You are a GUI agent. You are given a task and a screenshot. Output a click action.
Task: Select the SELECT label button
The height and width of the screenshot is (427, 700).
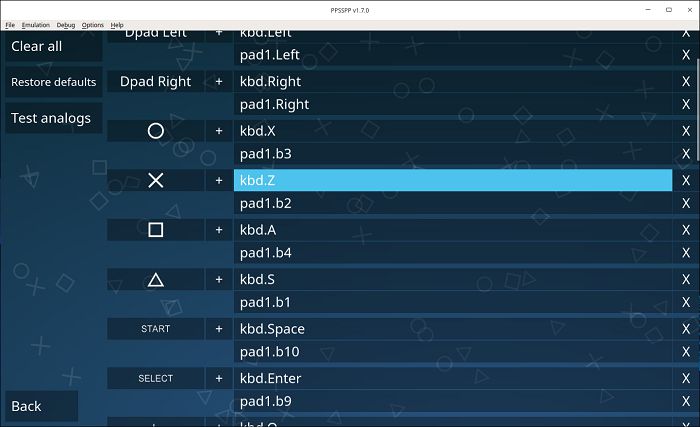156,378
